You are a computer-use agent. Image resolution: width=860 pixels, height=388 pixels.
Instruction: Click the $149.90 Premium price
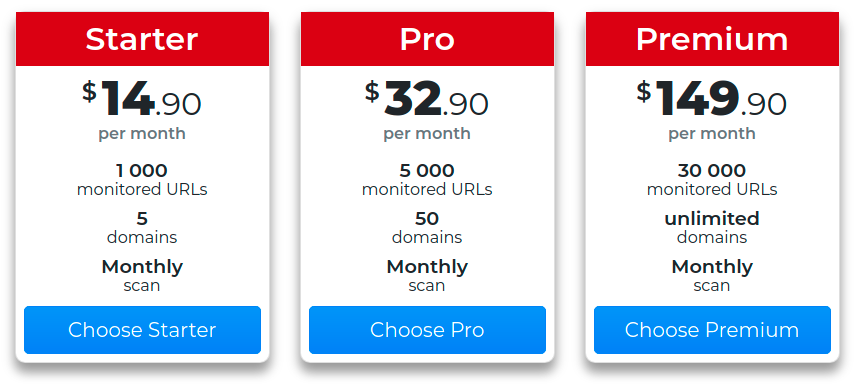(712, 99)
